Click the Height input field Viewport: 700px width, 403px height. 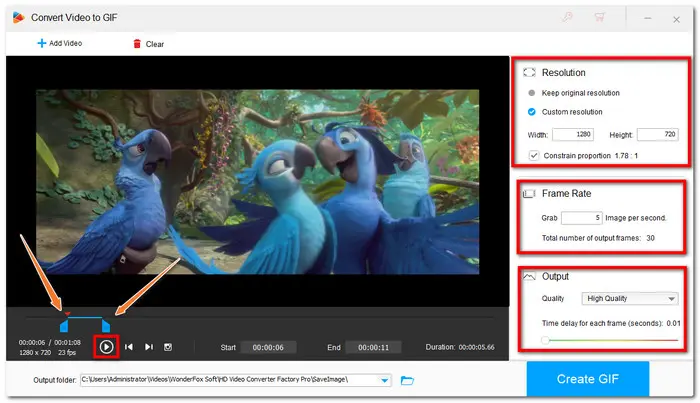[x=658, y=134]
